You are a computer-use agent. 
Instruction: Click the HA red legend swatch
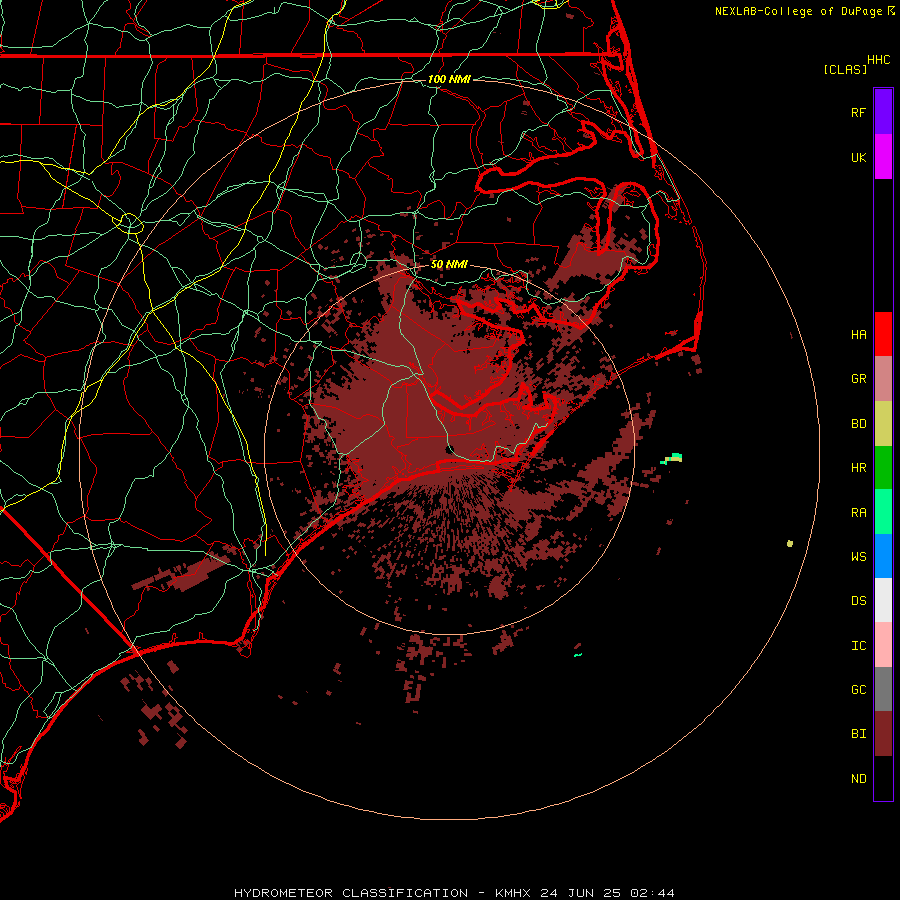(x=883, y=334)
